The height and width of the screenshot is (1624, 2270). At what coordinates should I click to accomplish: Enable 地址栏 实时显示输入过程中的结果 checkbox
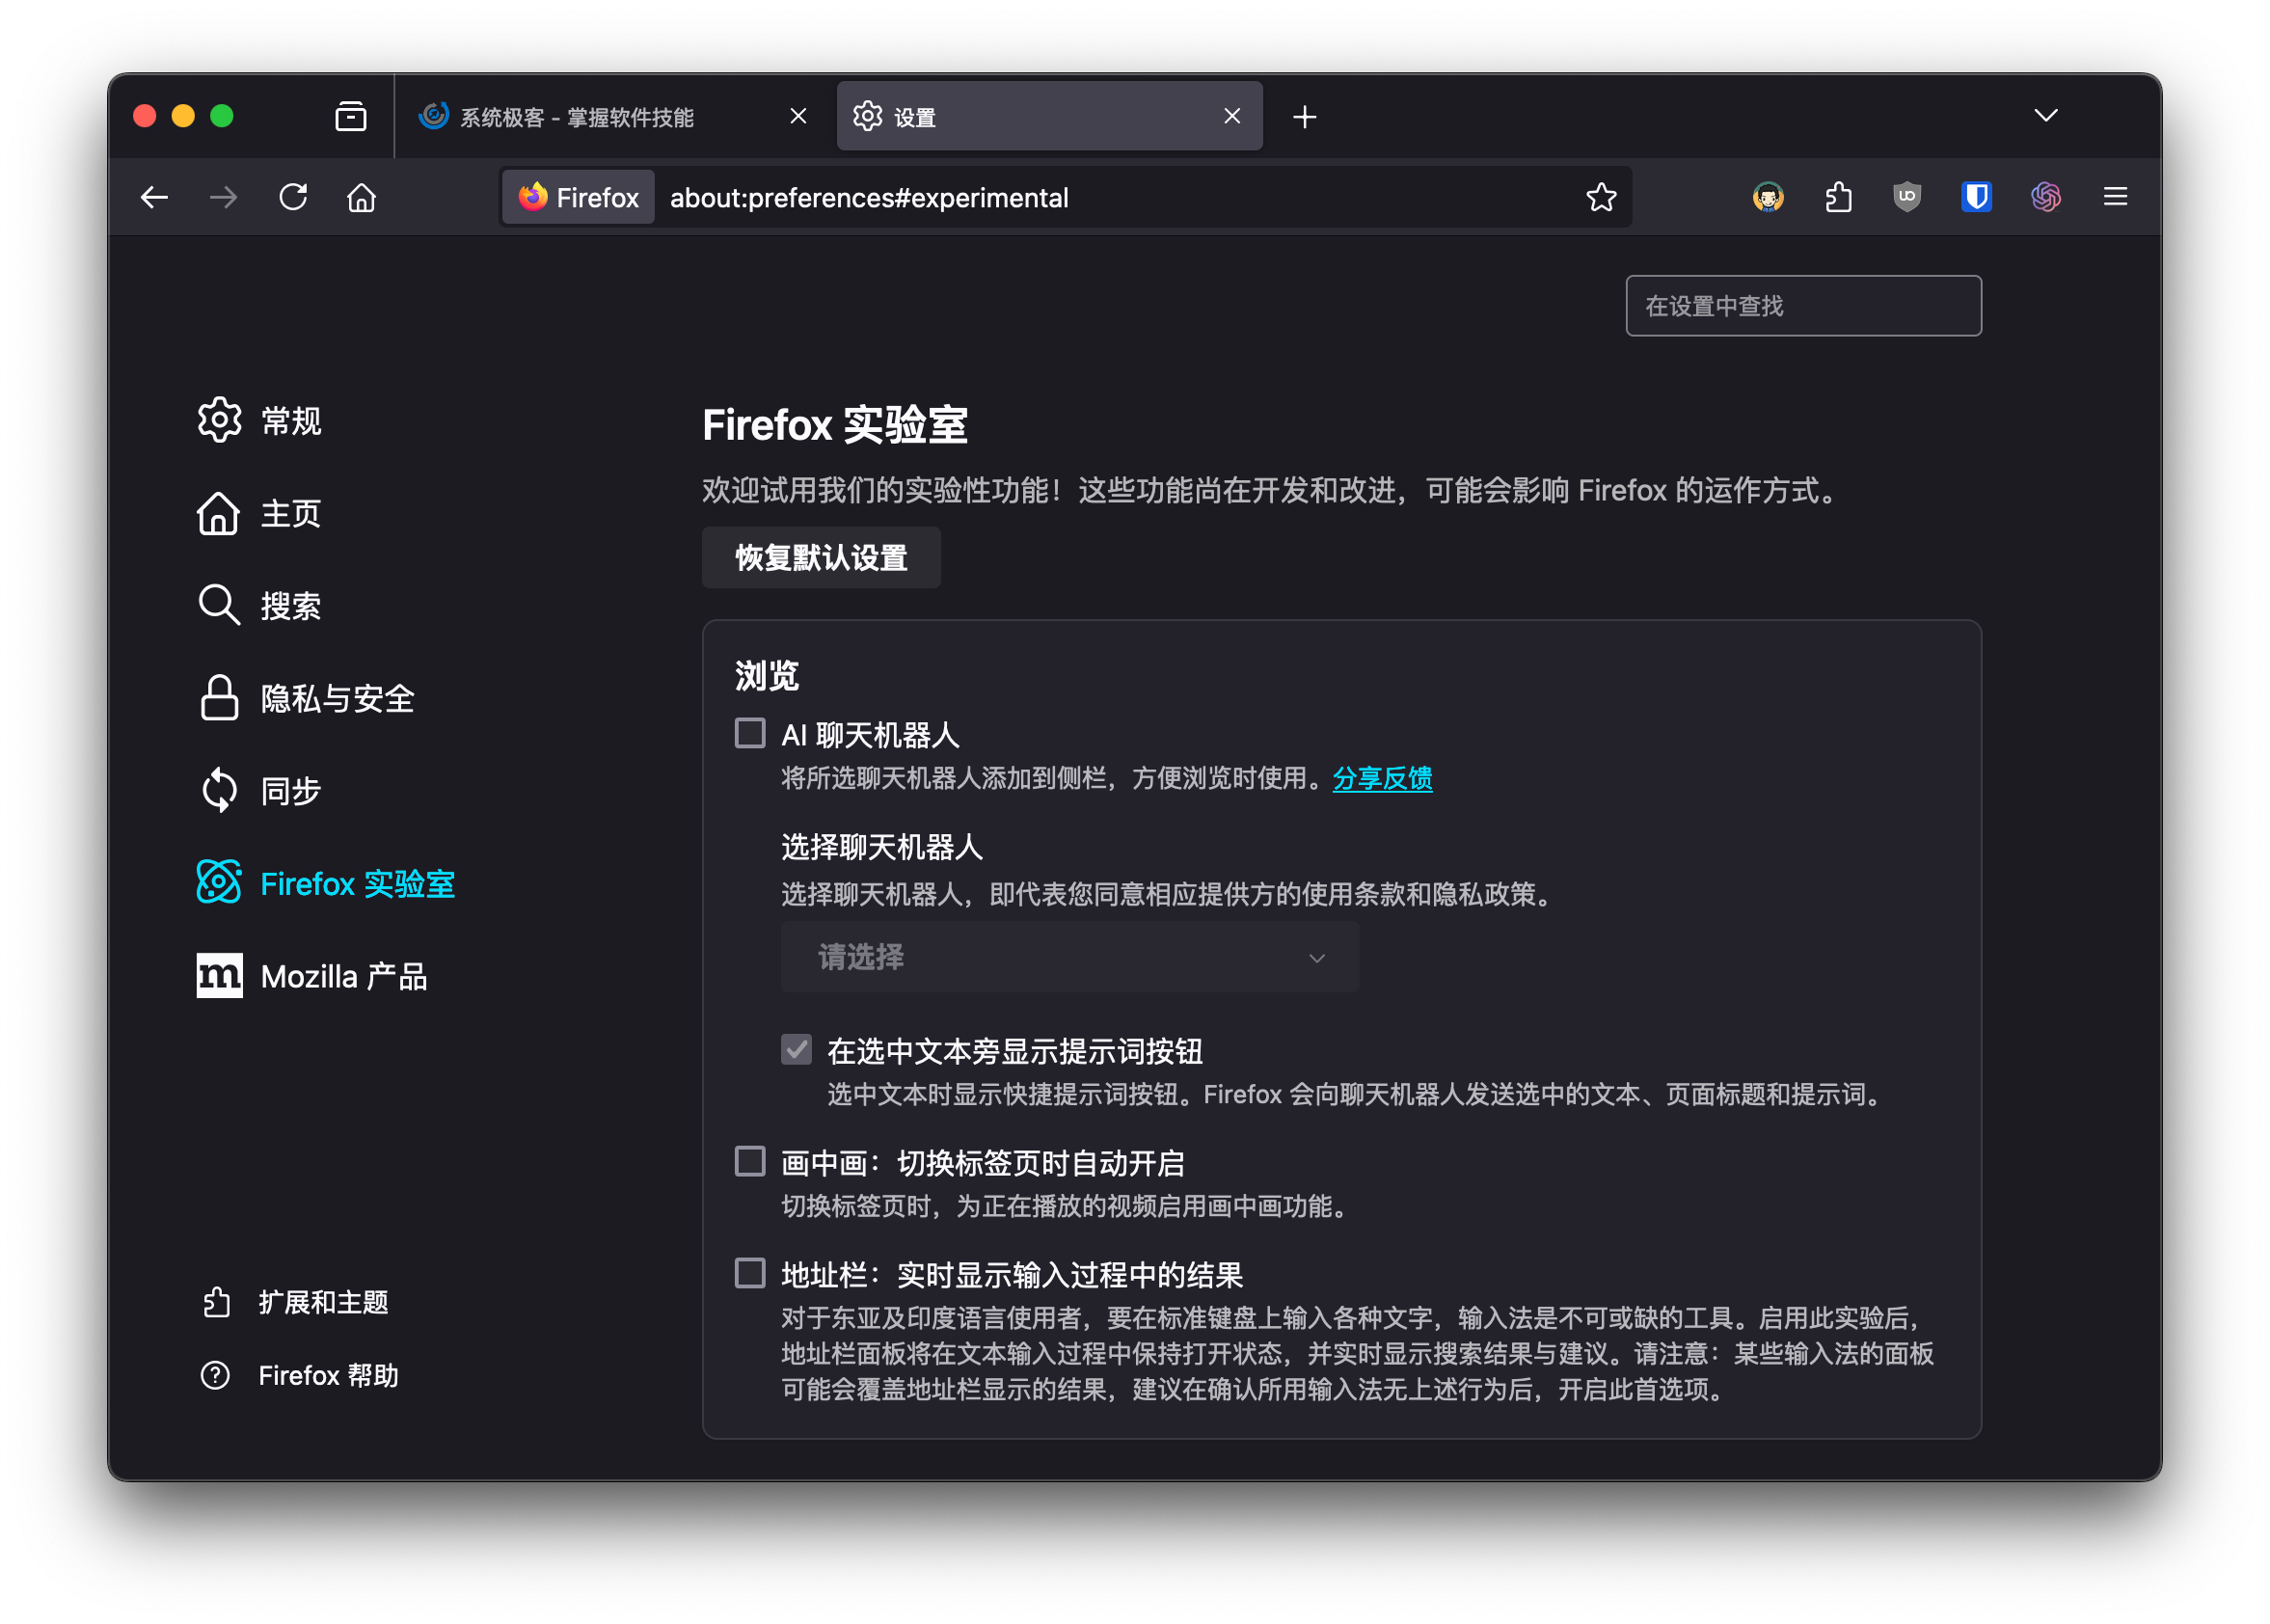click(750, 1274)
